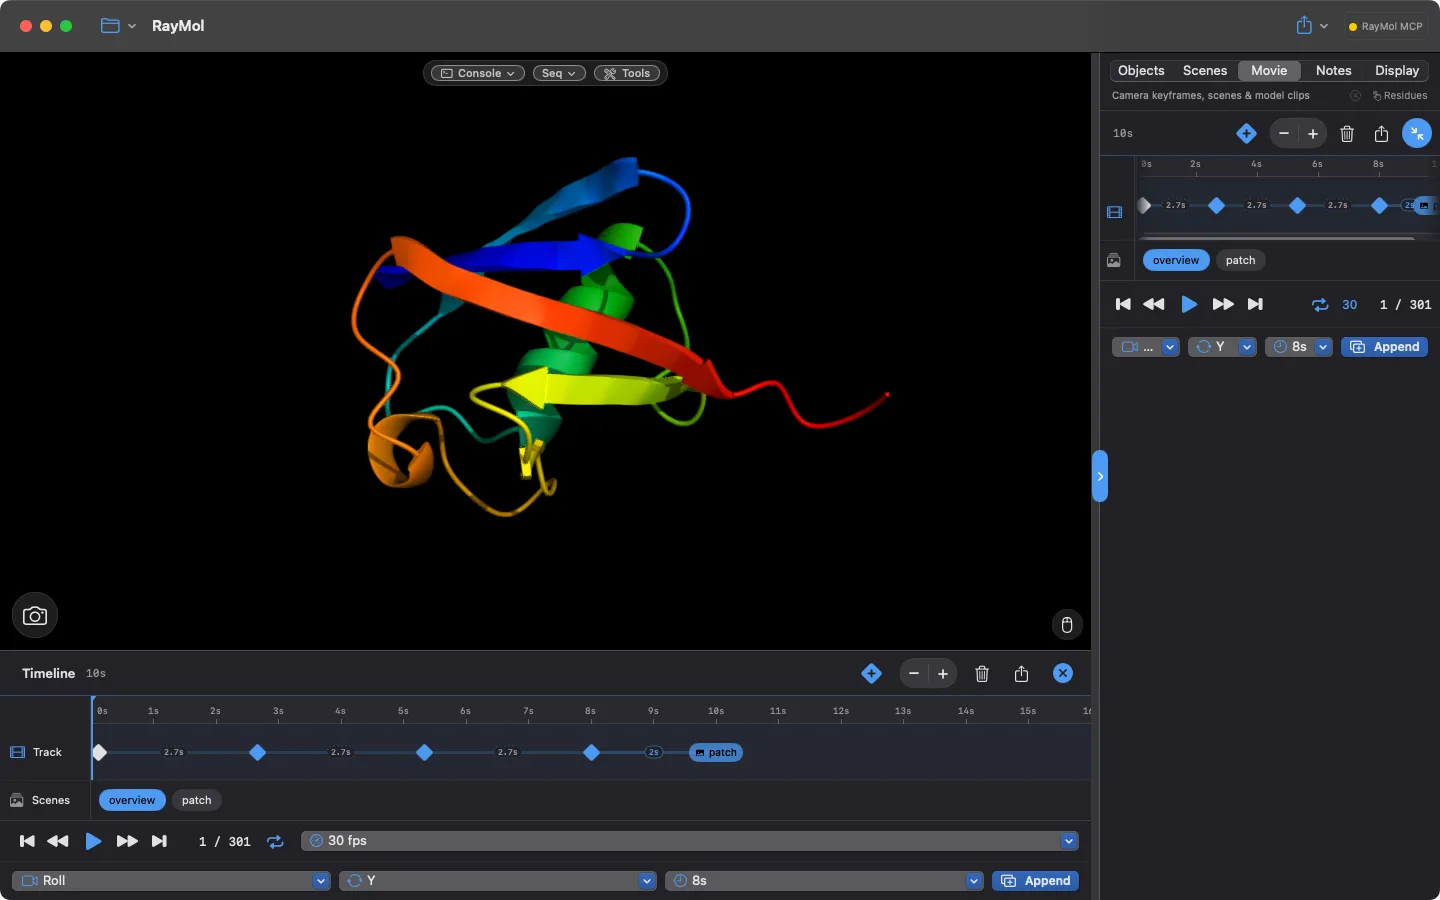Zoom out the bottom Timeline with minus
This screenshot has width=1440, height=900.
pos(914,674)
